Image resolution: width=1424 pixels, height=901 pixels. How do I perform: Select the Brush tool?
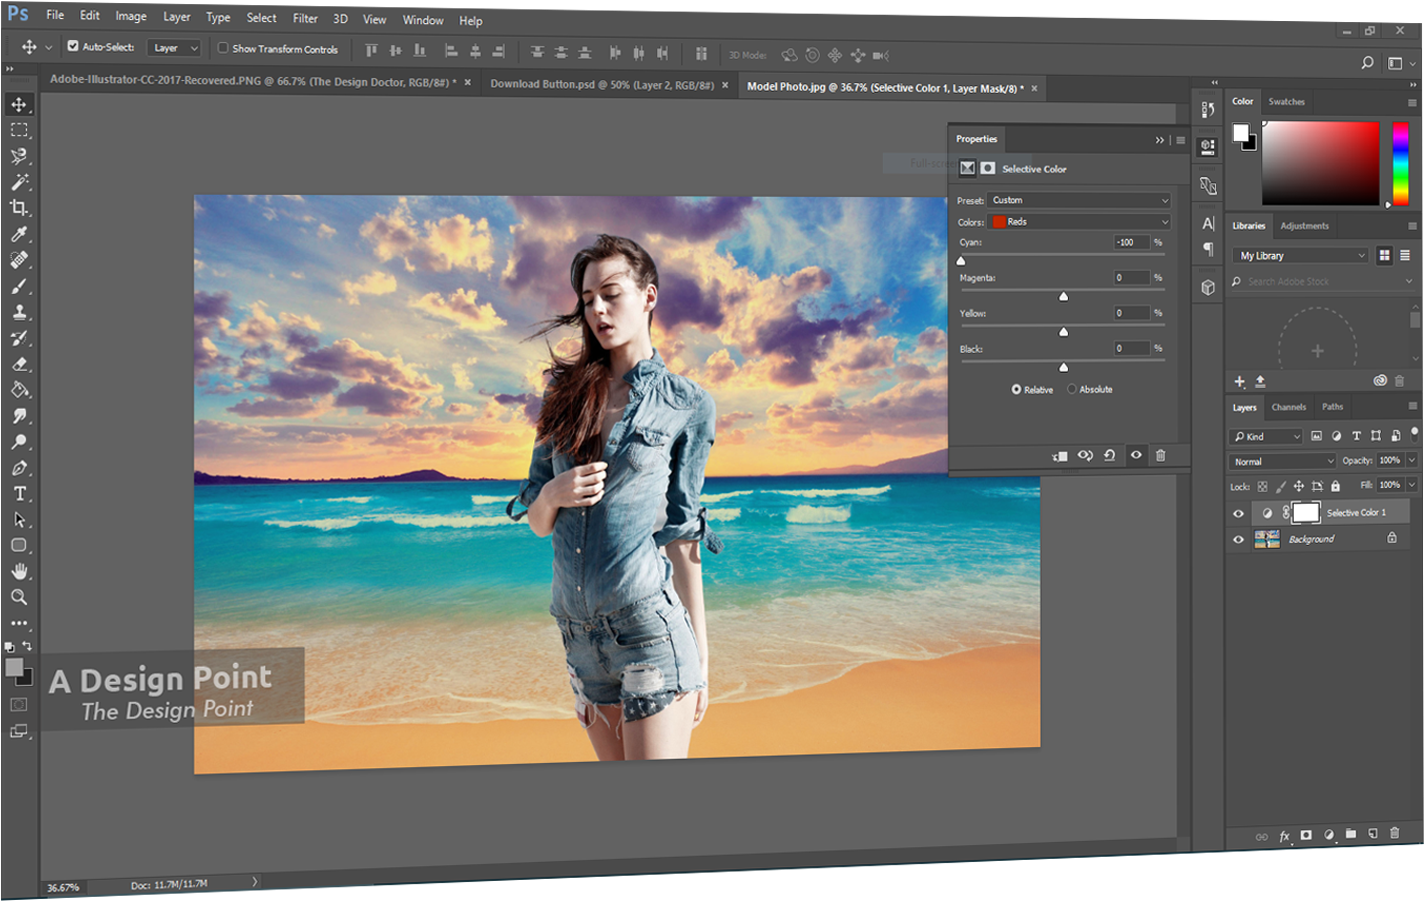tap(19, 286)
